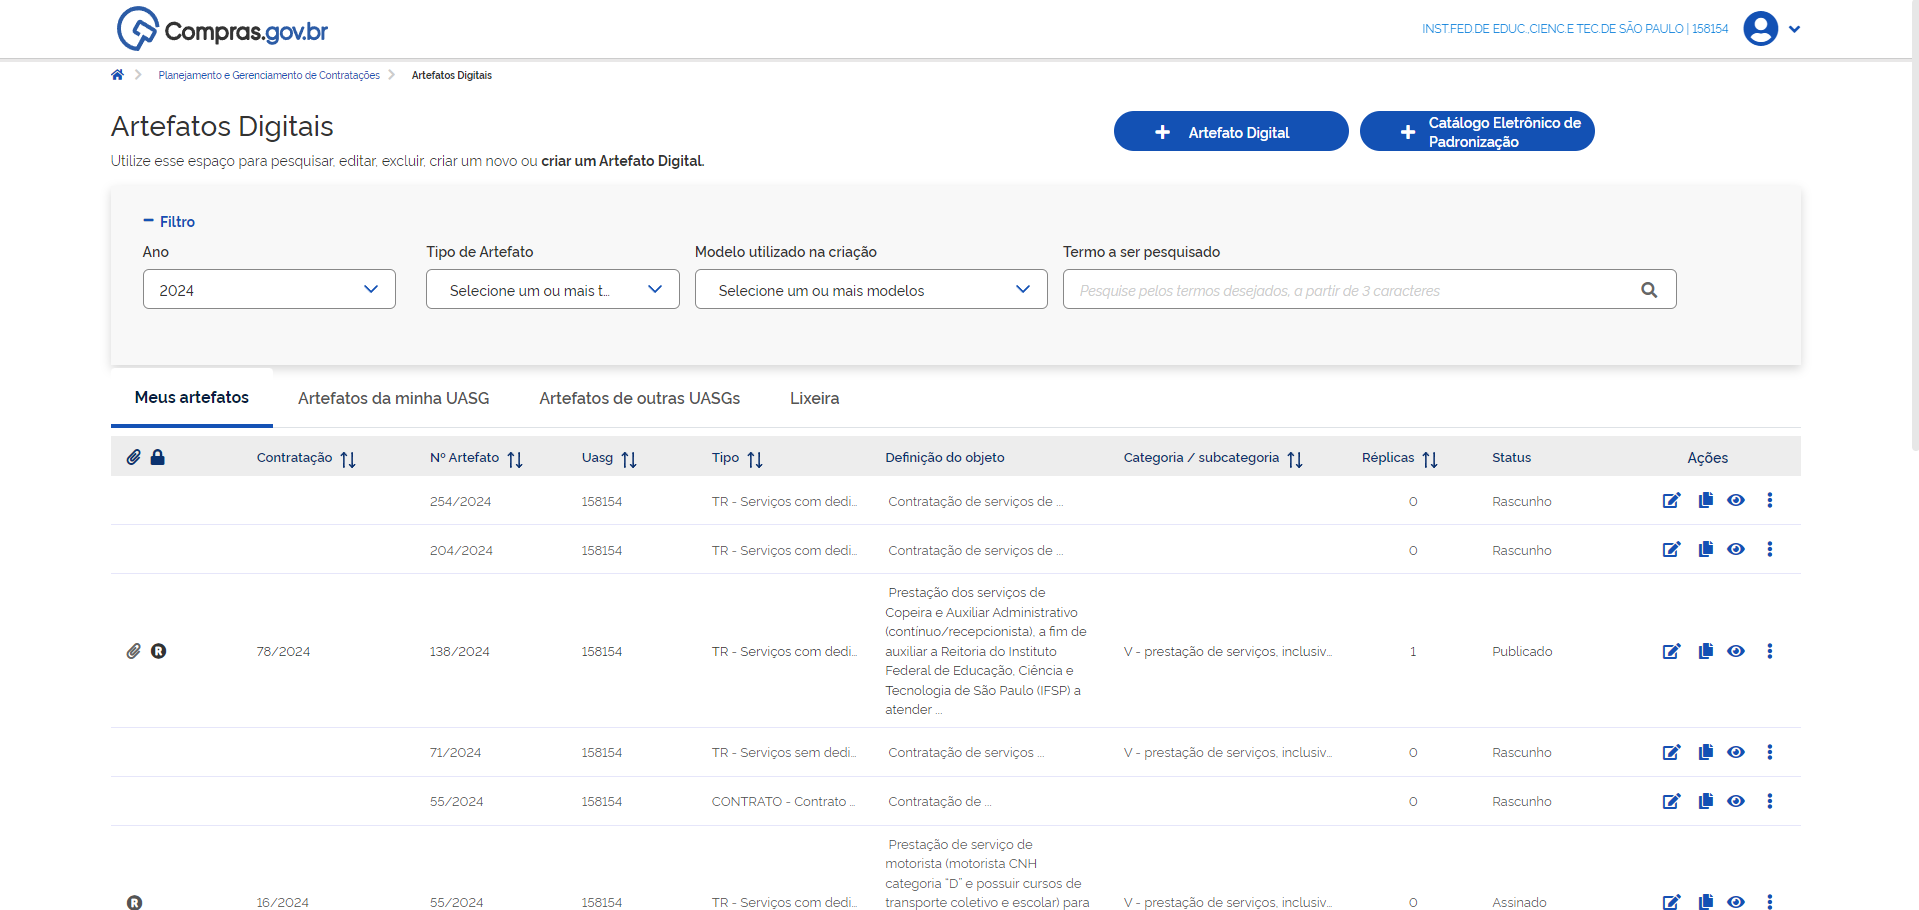
Task: Click Catálogo Eletrônico de Padronização button
Action: 1477,131
